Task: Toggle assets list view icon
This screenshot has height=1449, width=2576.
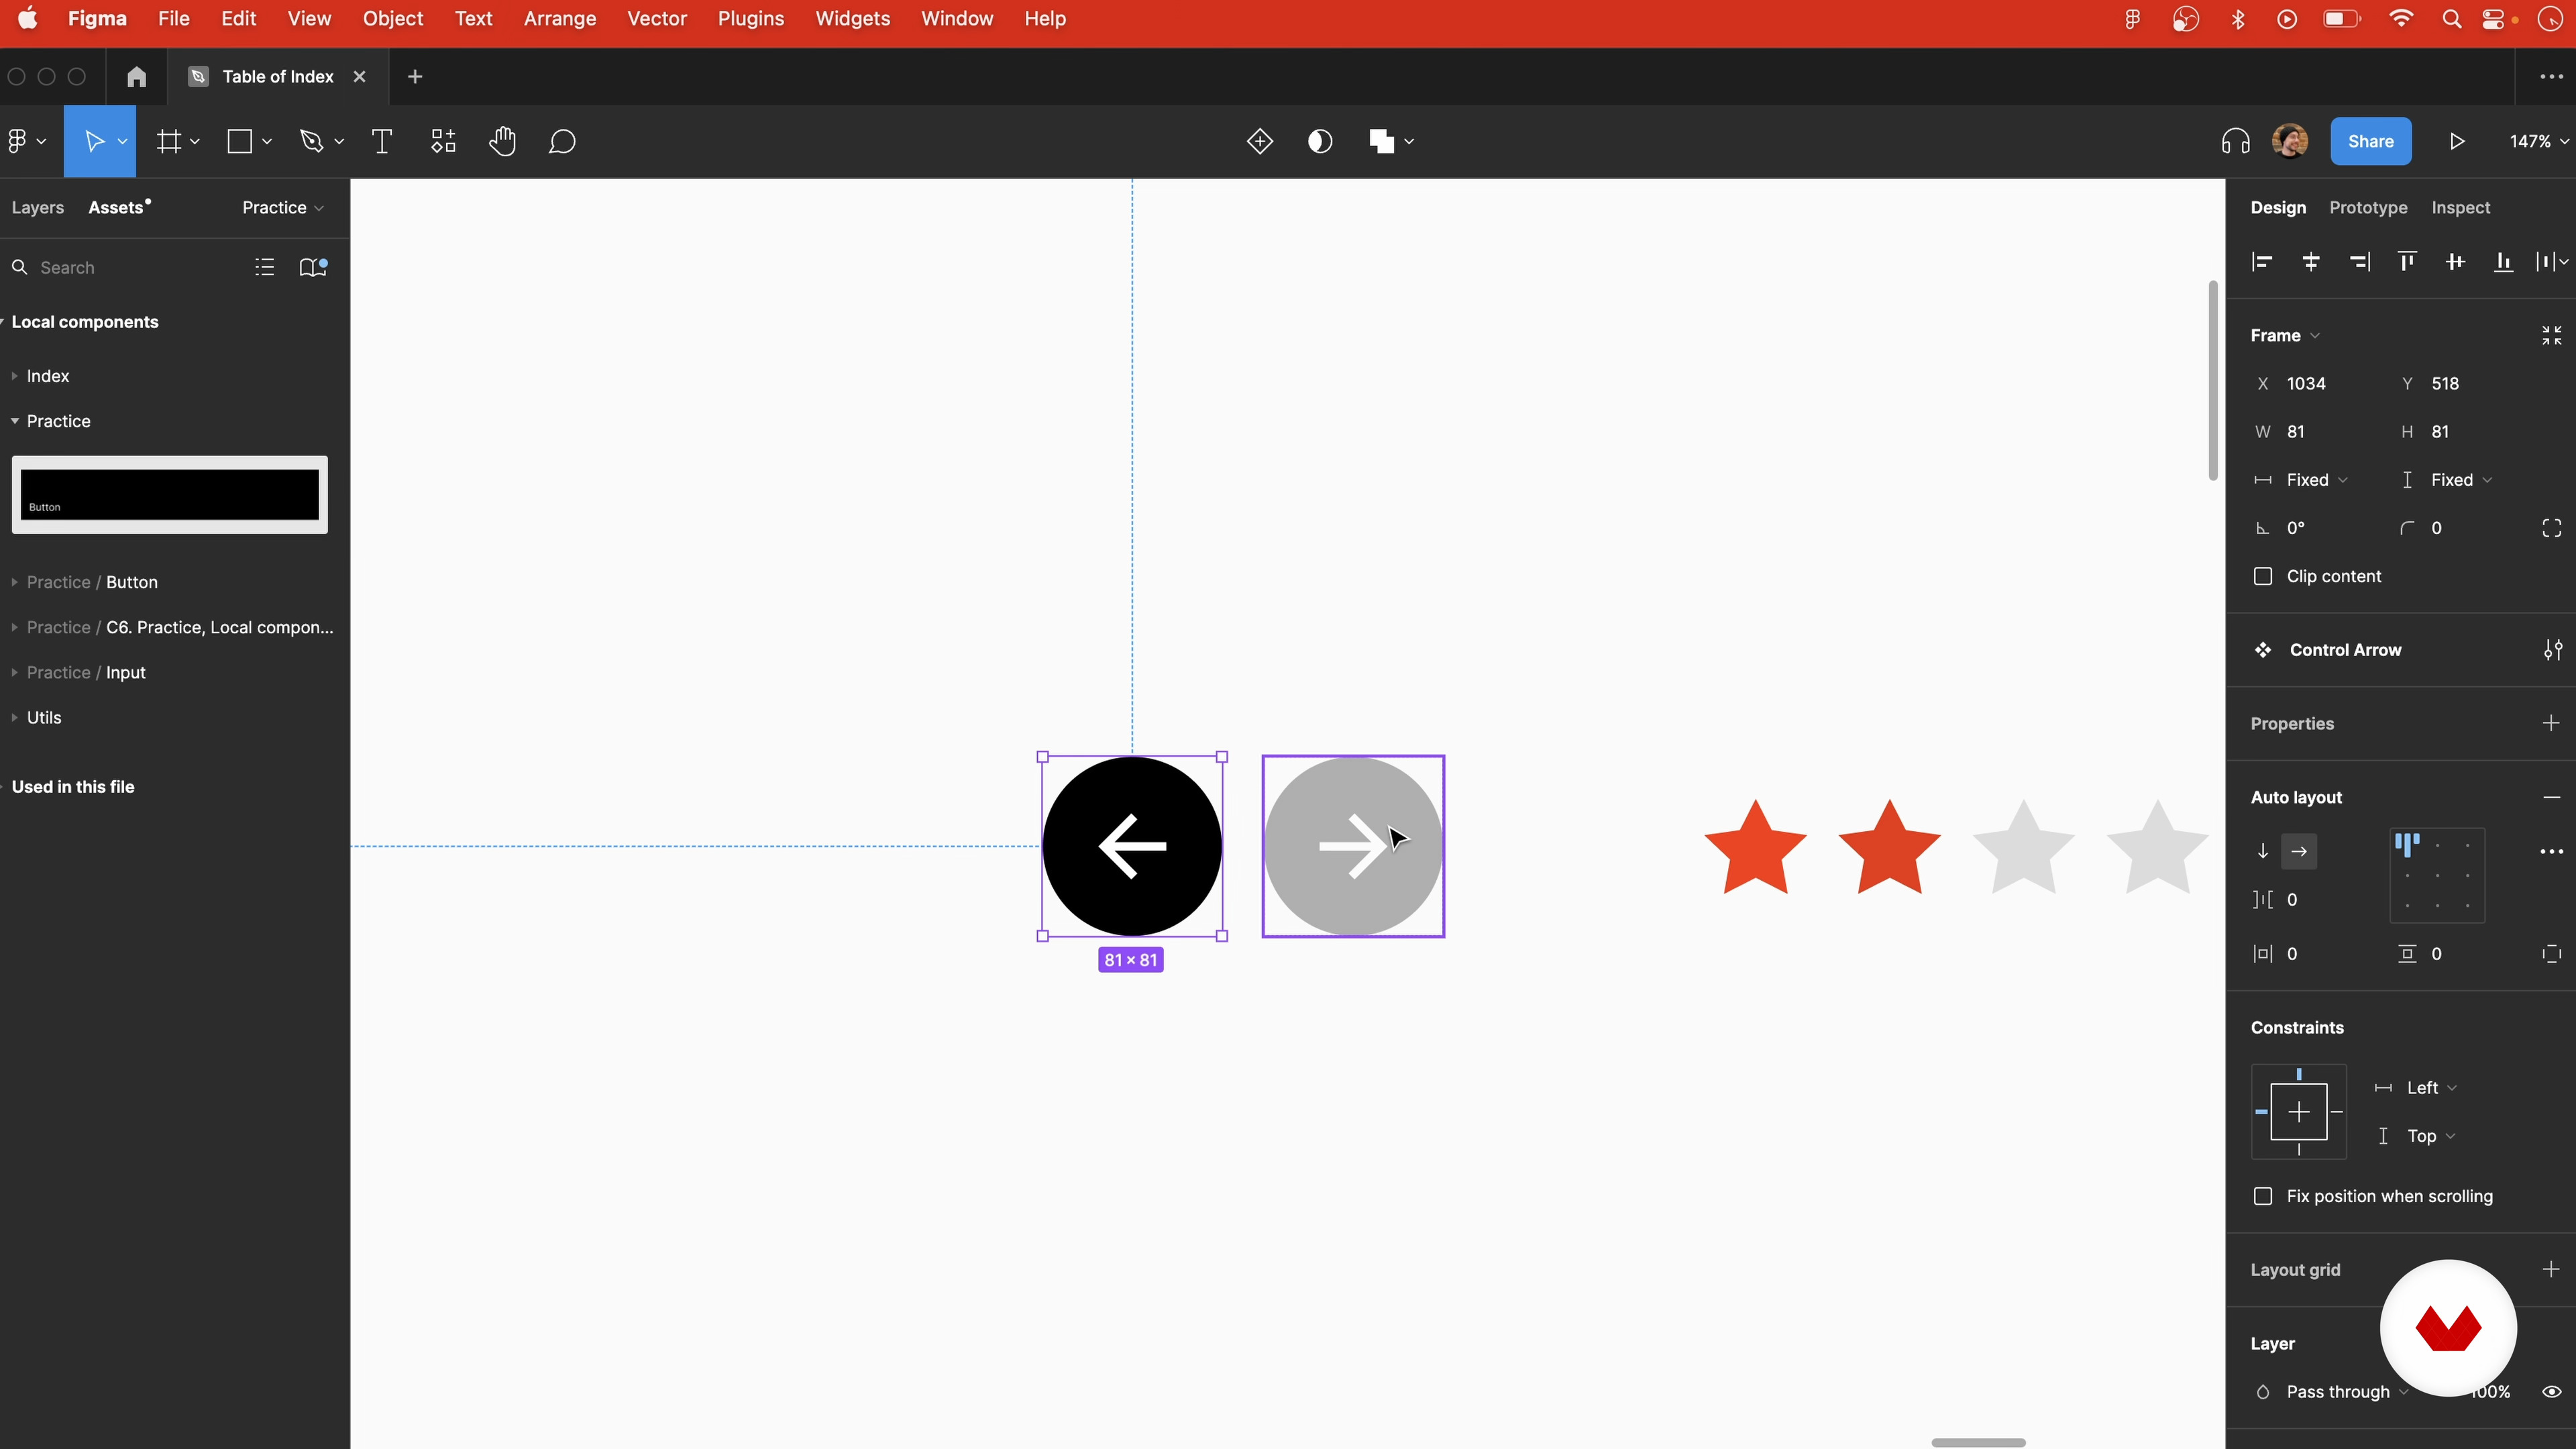Action: coord(264,267)
